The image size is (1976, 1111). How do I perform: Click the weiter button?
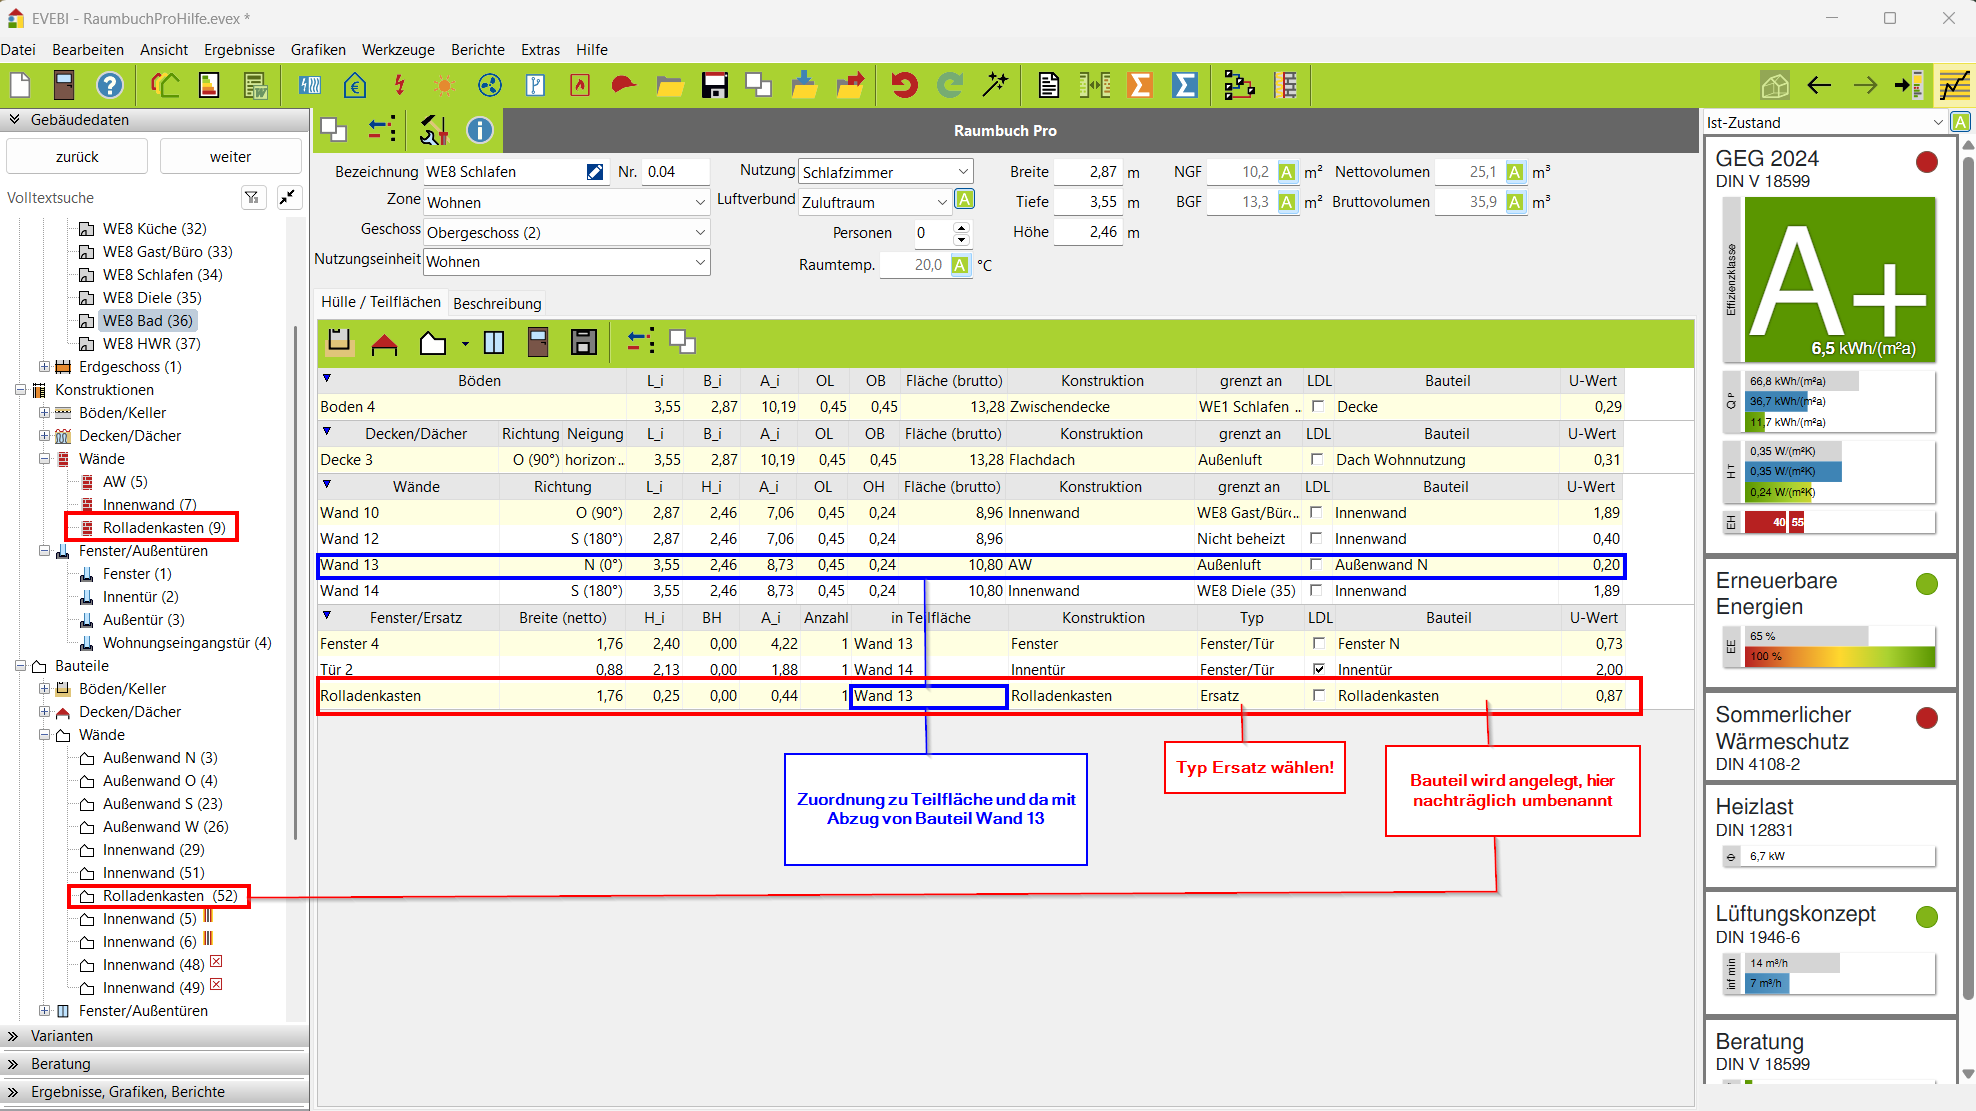(230, 157)
